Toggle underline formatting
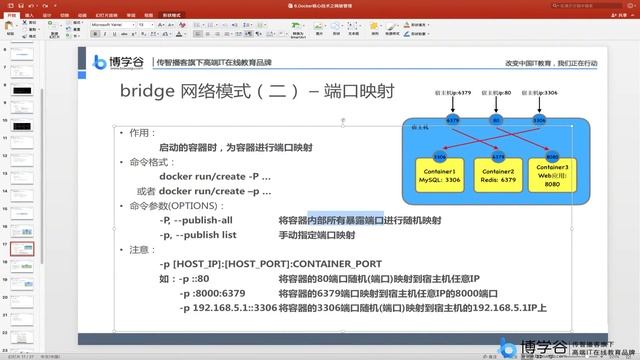 point(114,34)
